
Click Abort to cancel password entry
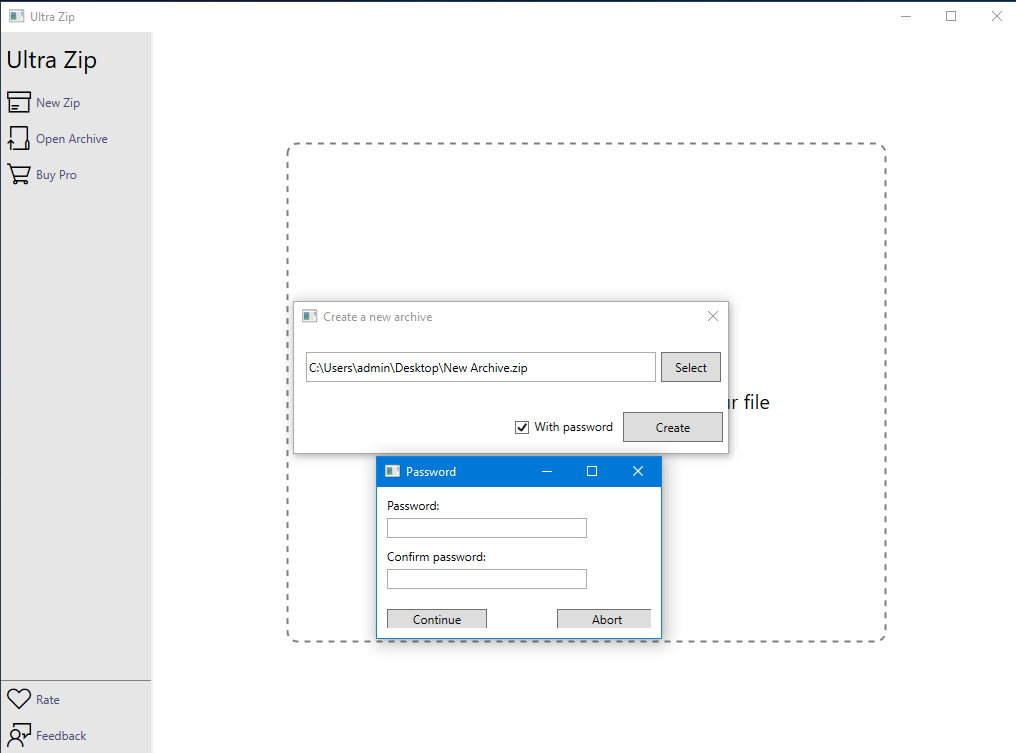point(603,618)
